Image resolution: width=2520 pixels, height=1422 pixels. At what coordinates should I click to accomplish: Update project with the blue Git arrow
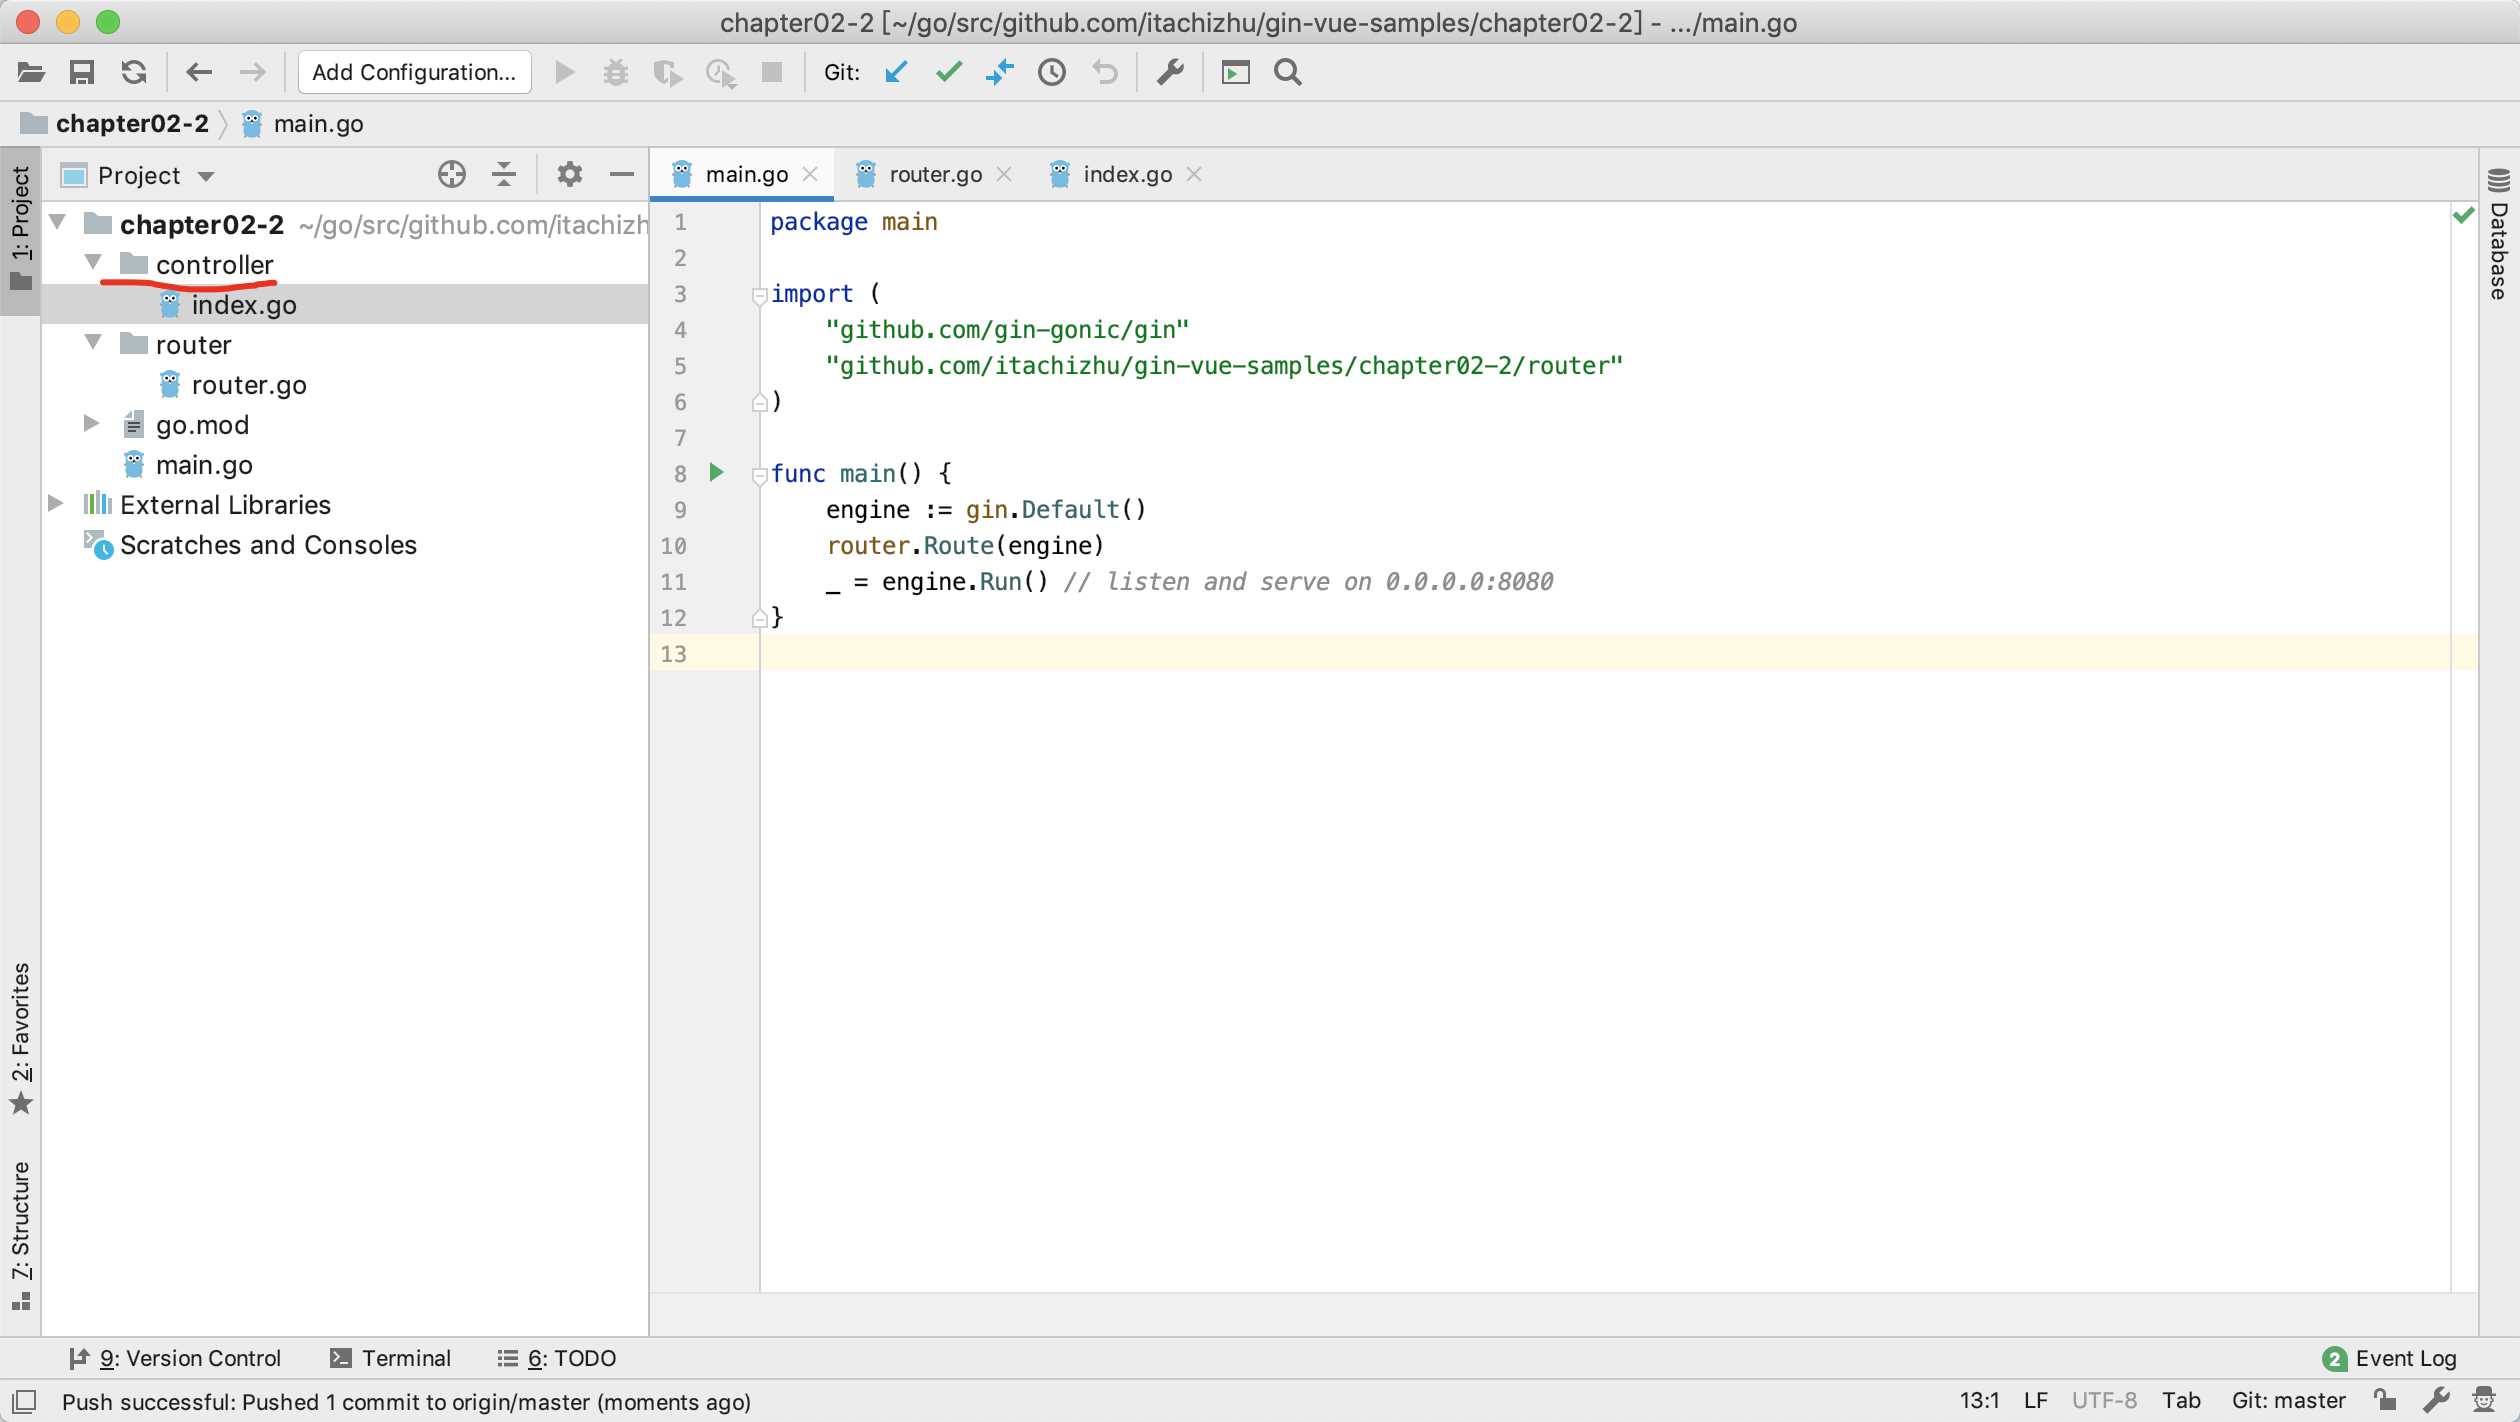pos(896,72)
